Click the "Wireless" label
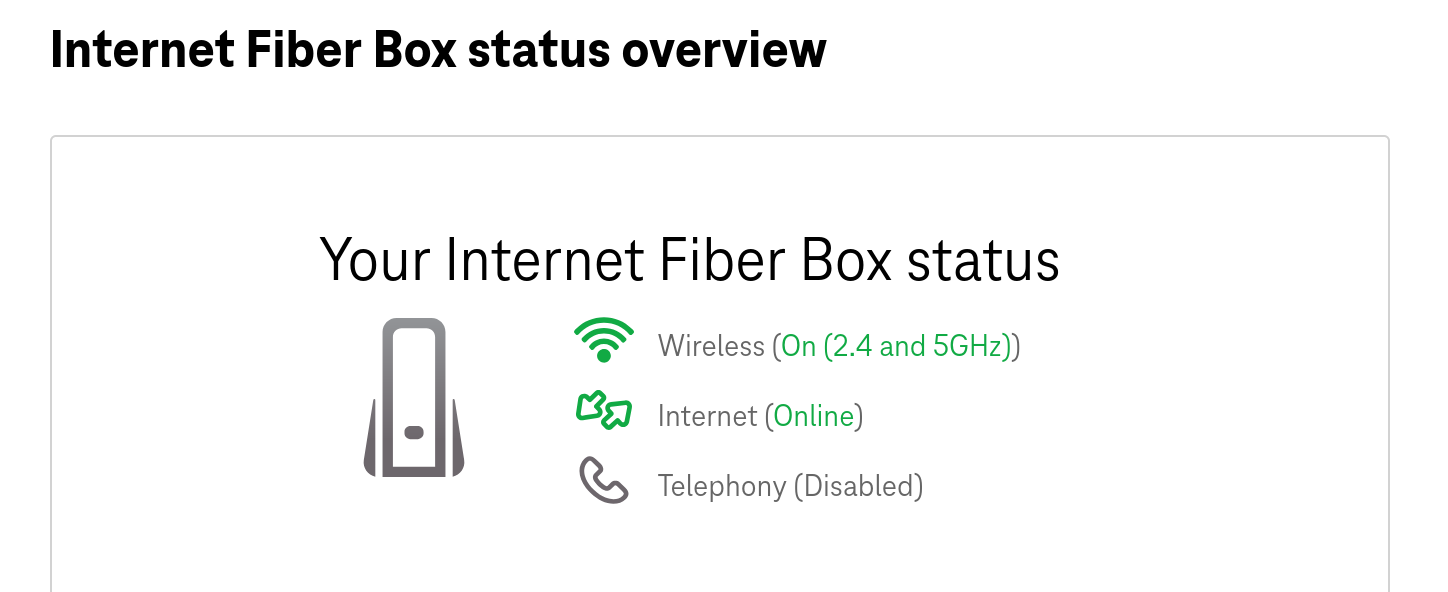 (711, 346)
